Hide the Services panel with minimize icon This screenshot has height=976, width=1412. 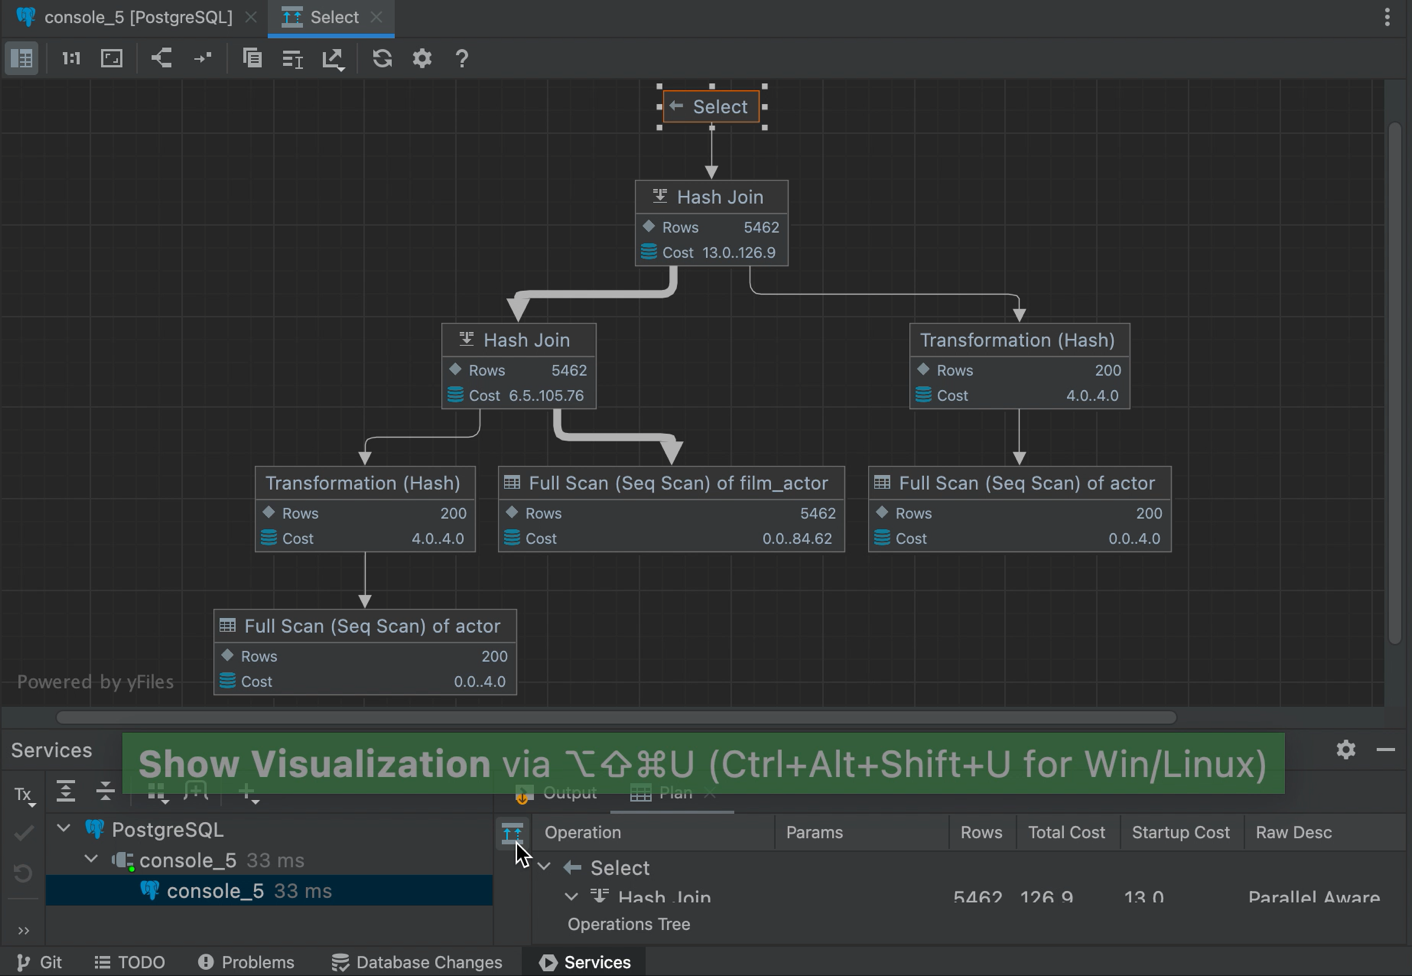[x=1385, y=750]
